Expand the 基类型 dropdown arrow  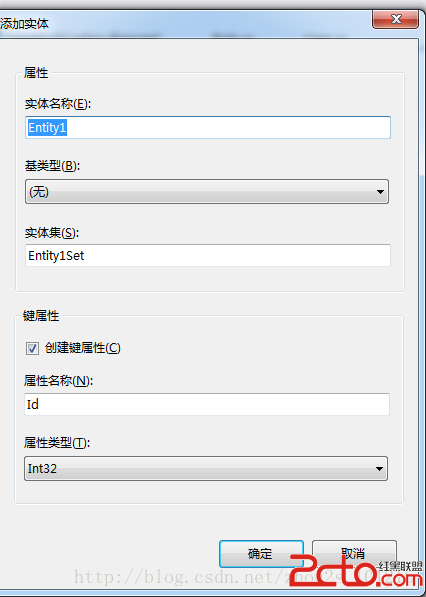tap(380, 192)
